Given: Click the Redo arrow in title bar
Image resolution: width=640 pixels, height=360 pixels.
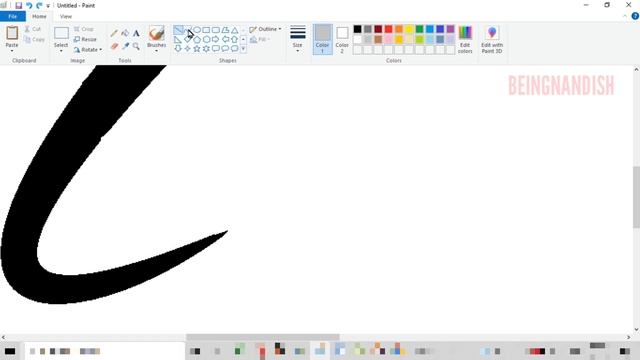Looking at the screenshot, I should coord(39,5).
